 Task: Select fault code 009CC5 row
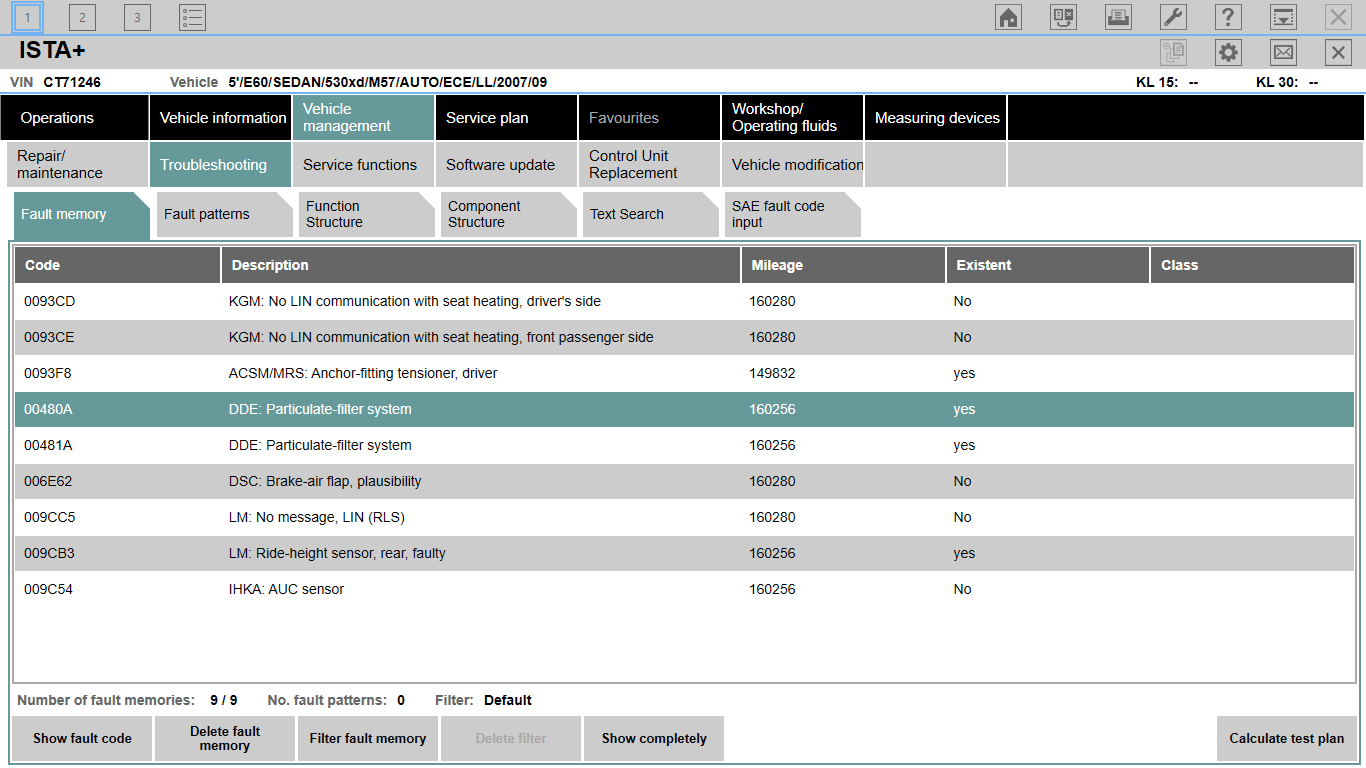click(x=685, y=517)
